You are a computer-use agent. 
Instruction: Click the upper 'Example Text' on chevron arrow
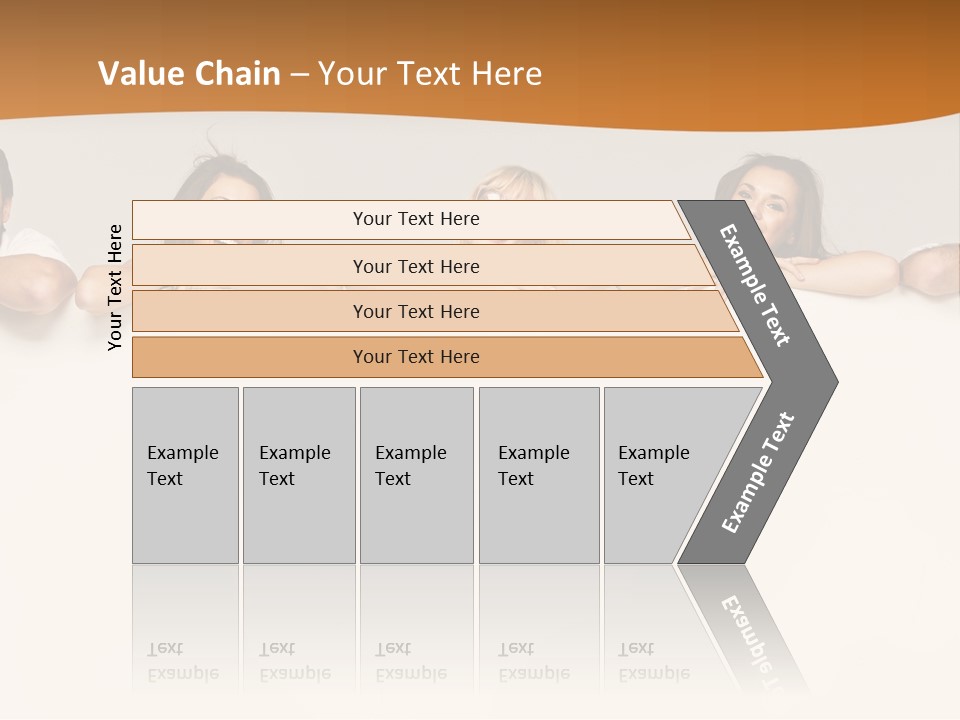[754, 285]
